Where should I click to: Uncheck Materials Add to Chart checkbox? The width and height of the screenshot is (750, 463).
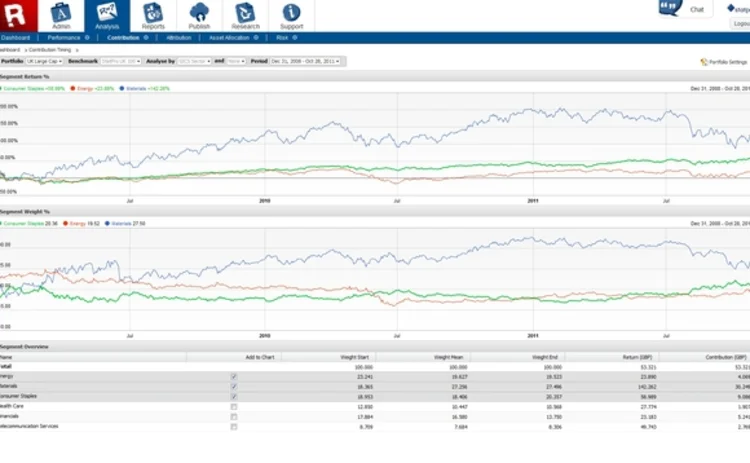click(234, 386)
